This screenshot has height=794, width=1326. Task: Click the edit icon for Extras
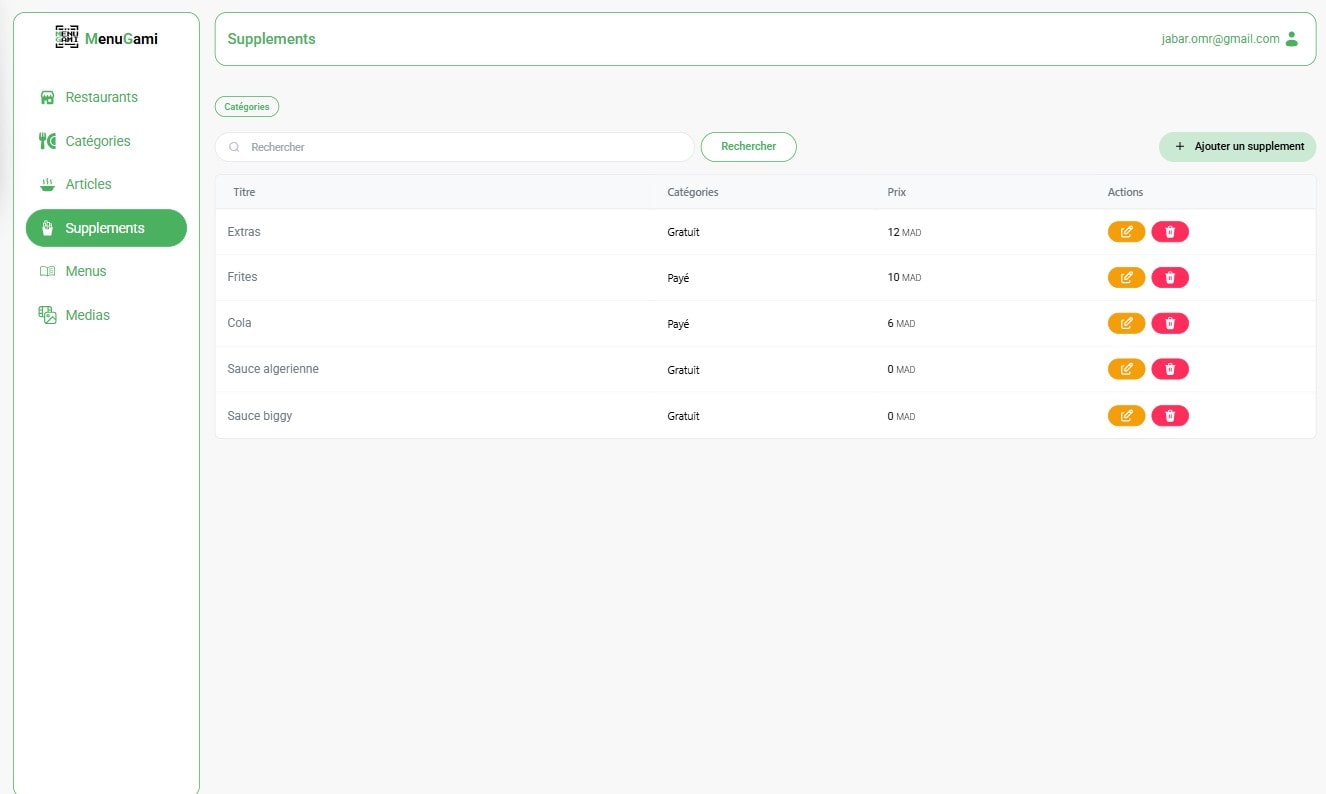[1126, 232]
